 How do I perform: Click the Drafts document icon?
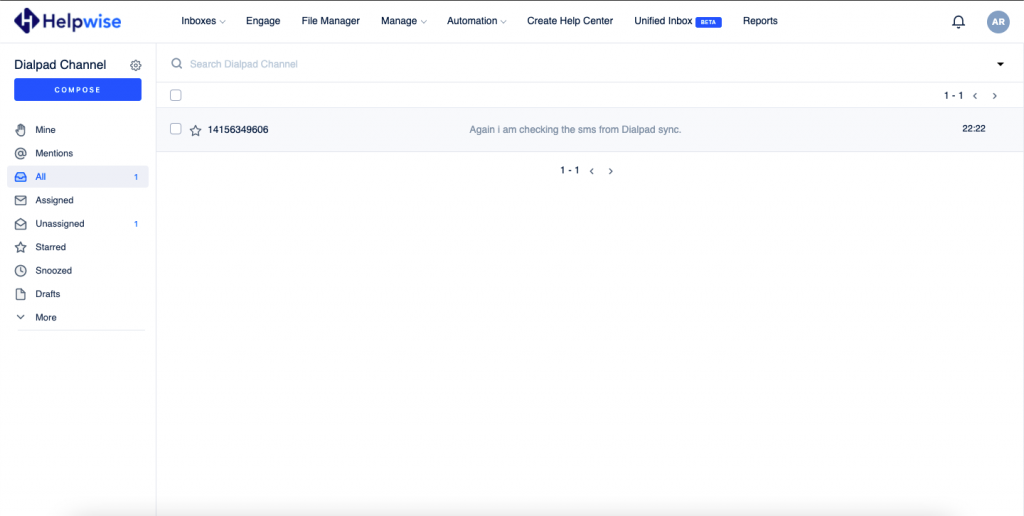[x=21, y=294]
